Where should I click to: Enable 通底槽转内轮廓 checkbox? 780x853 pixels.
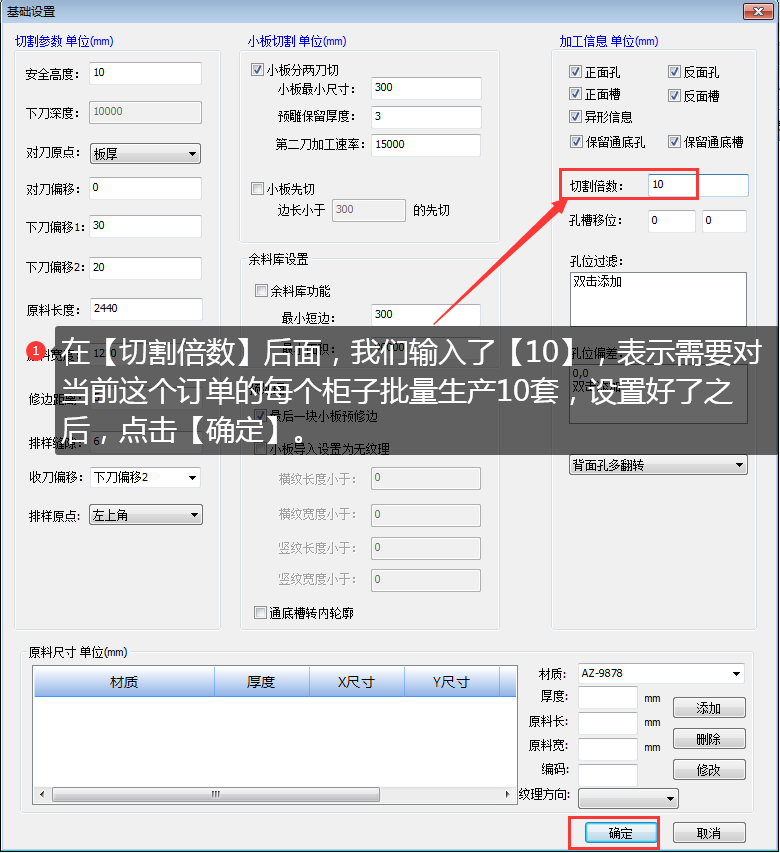tap(260, 613)
